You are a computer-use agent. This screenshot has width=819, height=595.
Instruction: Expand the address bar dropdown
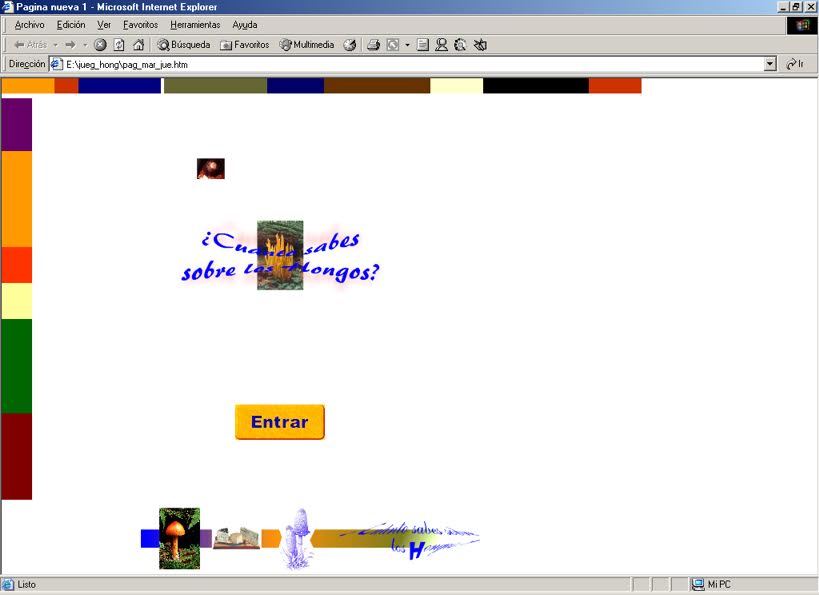pyautogui.click(x=770, y=64)
